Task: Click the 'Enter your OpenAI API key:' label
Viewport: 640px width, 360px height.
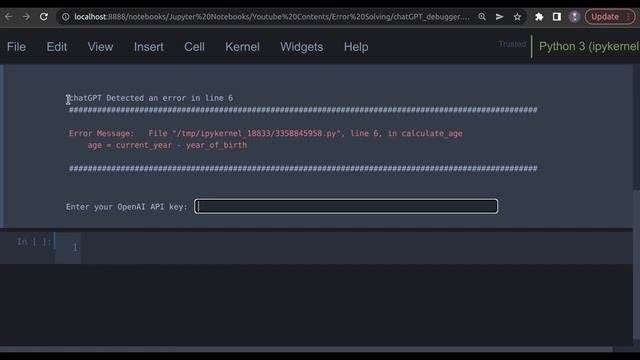Action: pos(127,207)
